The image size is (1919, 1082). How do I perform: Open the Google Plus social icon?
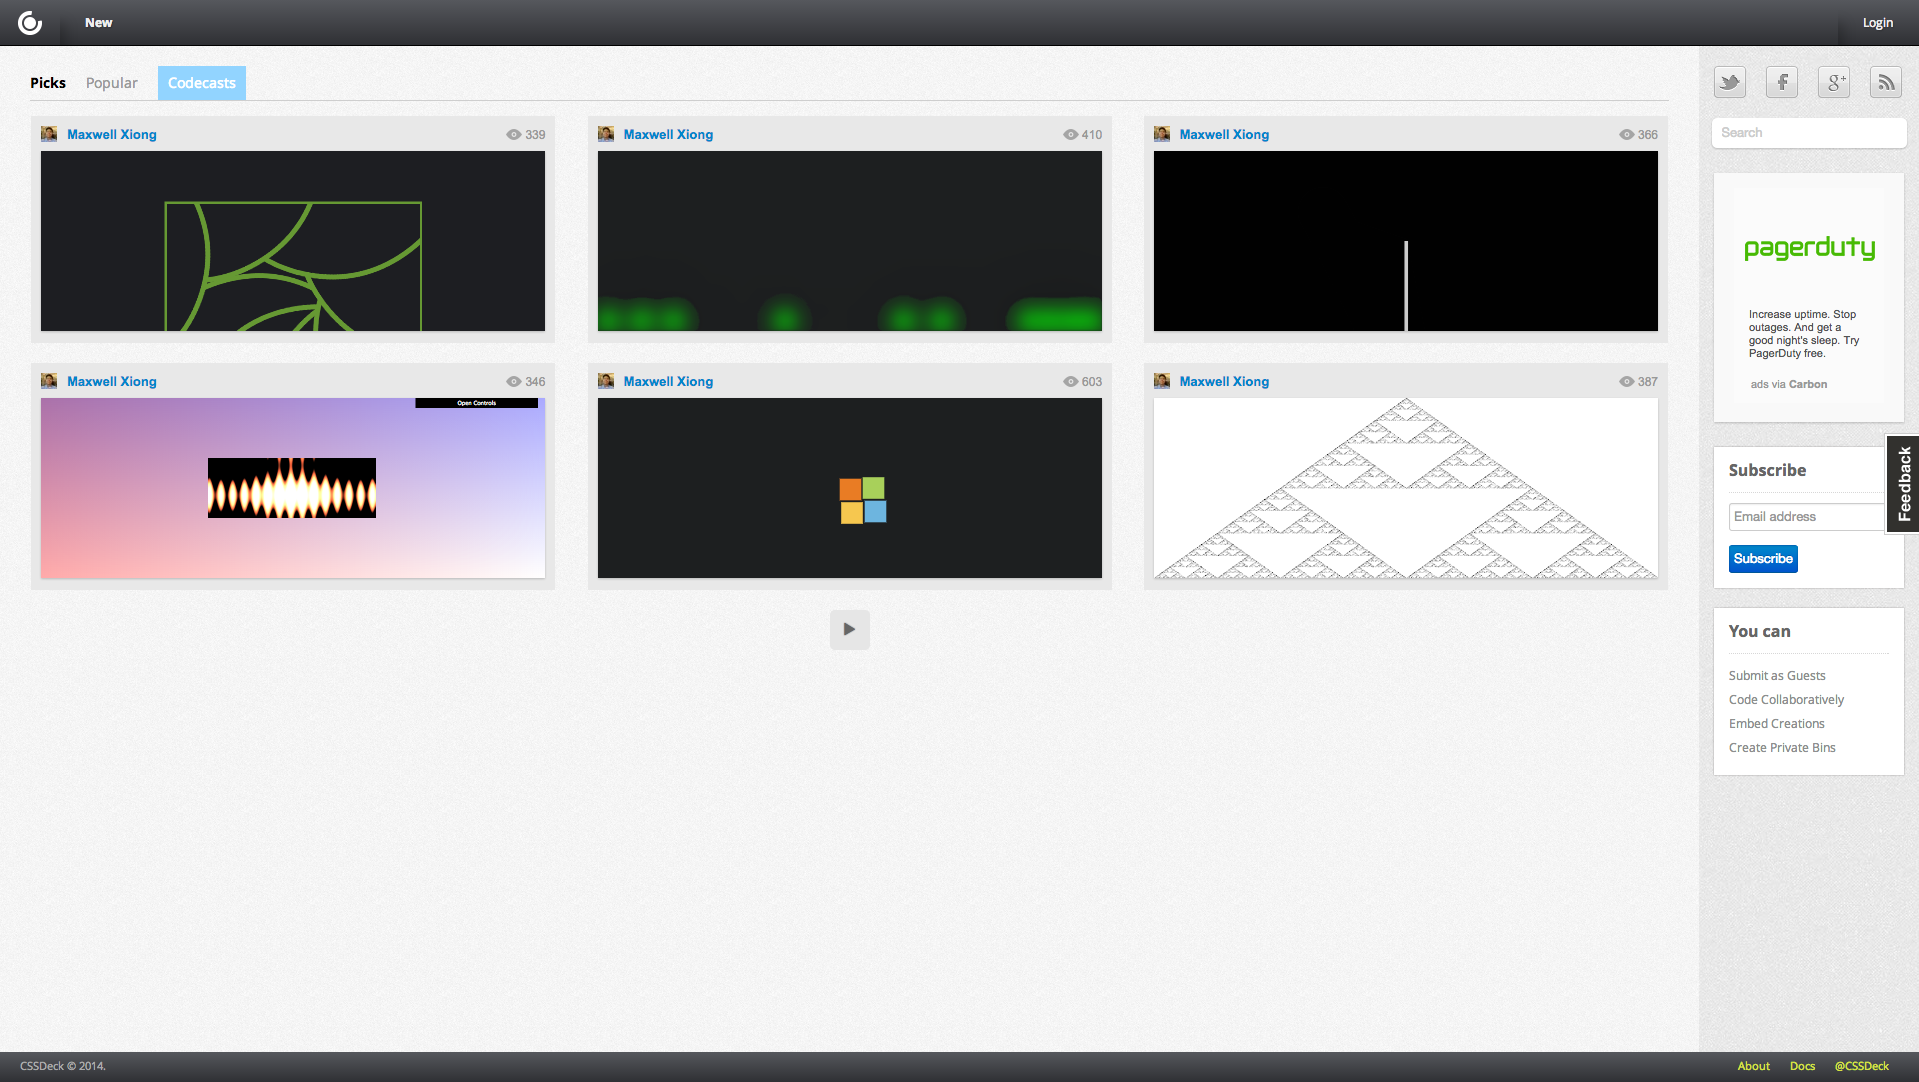(x=1834, y=82)
